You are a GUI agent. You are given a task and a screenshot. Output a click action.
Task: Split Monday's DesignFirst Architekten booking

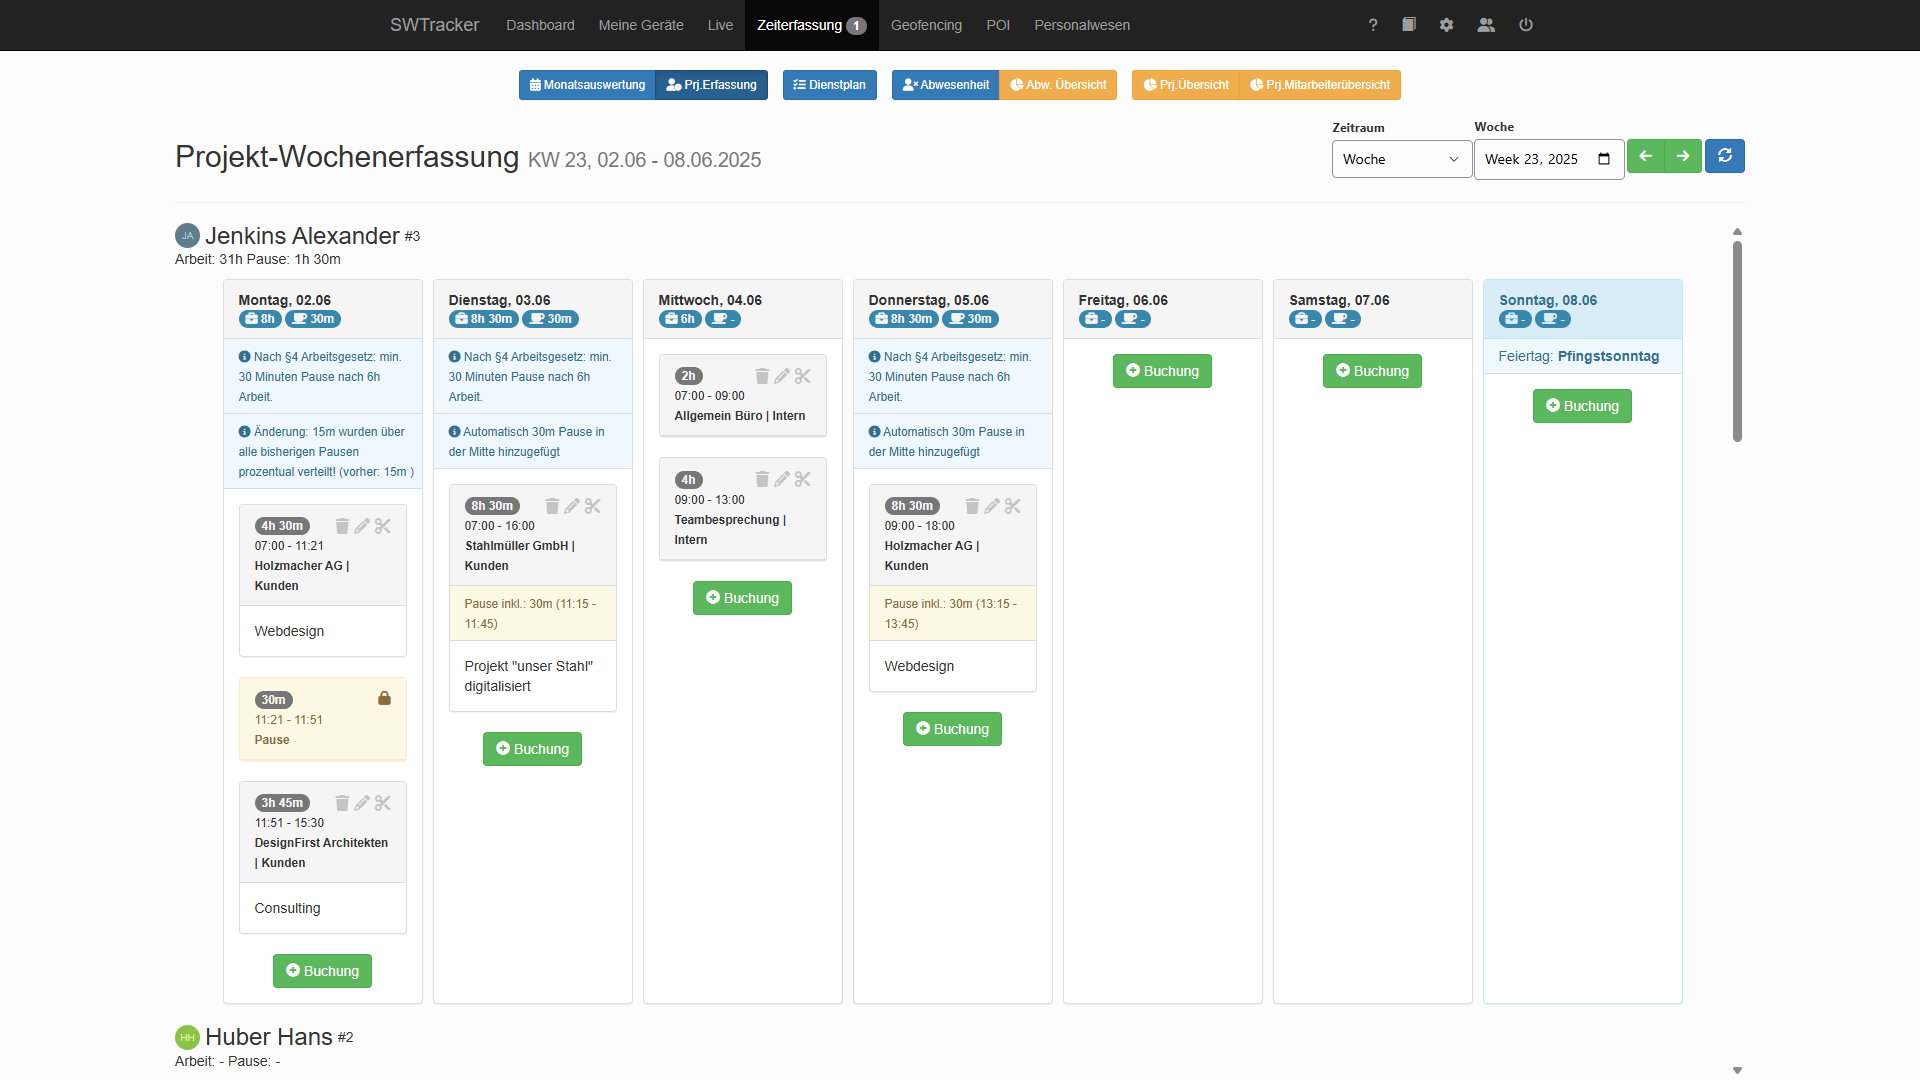point(383,803)
